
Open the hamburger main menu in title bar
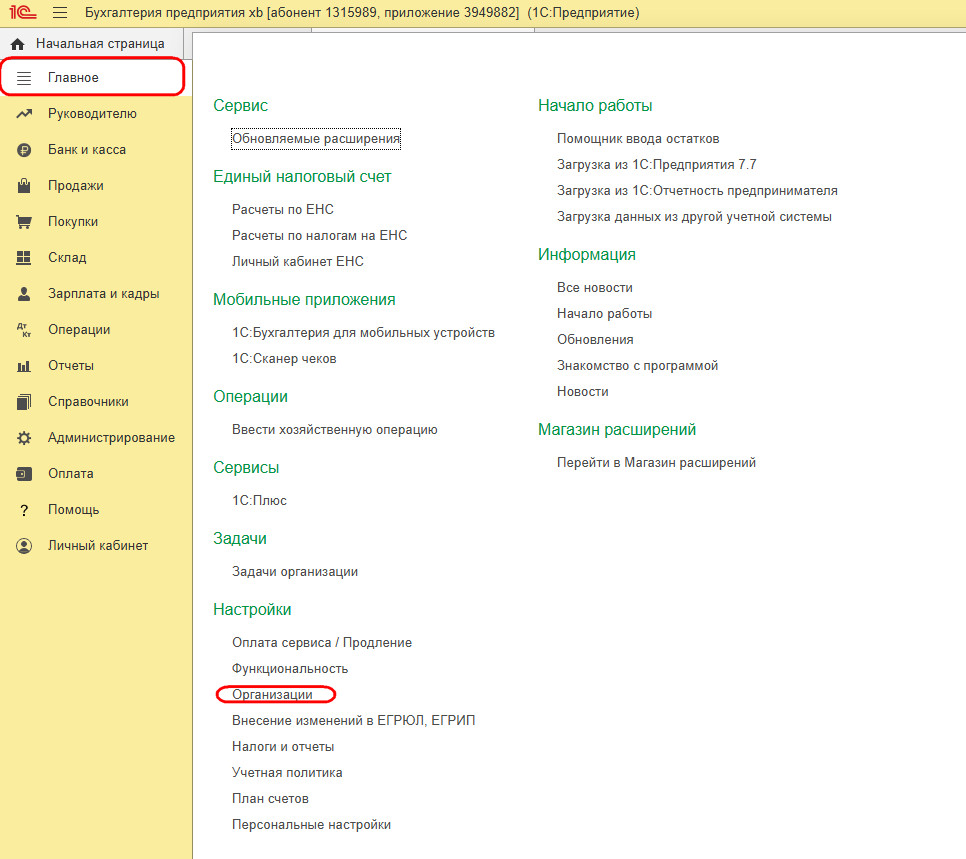coord(60,12)
